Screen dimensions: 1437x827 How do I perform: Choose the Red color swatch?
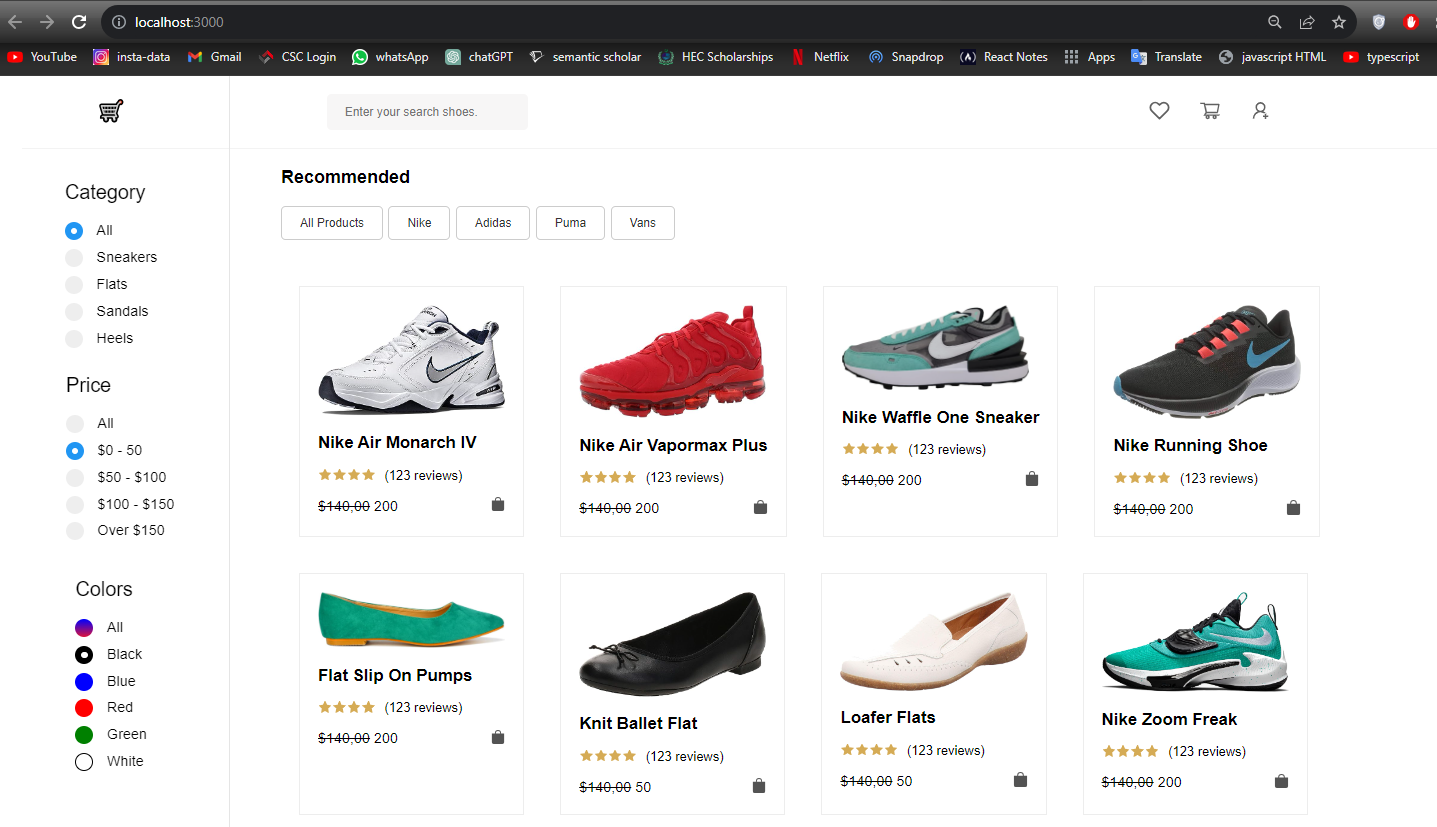pos(84,708)
